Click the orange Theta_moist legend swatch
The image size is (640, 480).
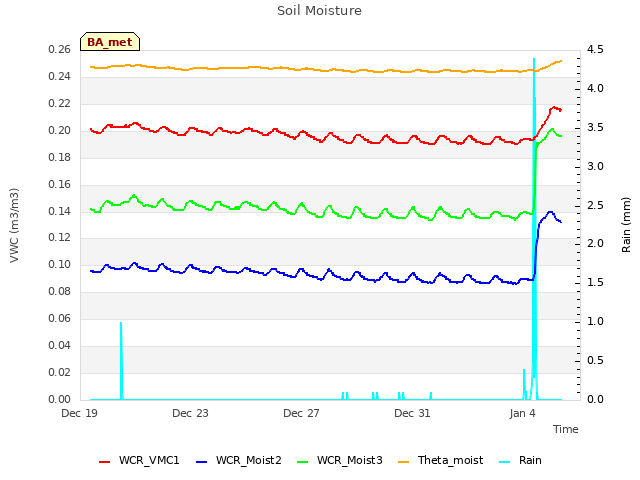pyautogui.click(x=403, y=462)
